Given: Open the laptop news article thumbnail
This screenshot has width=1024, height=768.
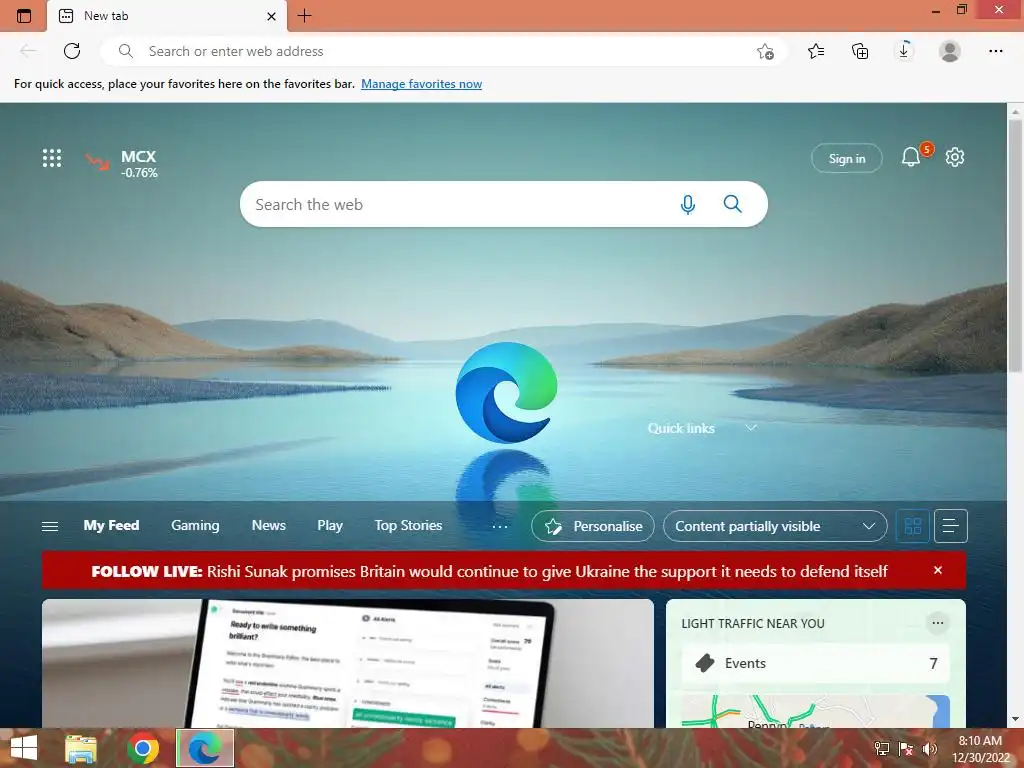Looking at the screenshot, I should coord(347,664).
